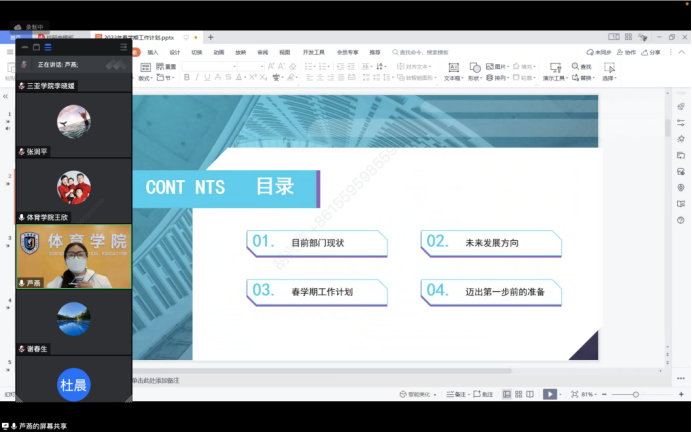Screen dimensions: 692x432
Task: Open the Find tool in ribbon
Action: (x=582, y=67)
